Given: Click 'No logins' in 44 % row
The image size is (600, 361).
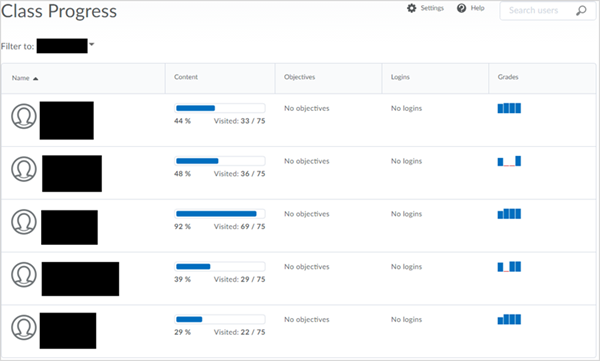Looking at the screenshot, I should pyautogui.click(x=406, y=108).
